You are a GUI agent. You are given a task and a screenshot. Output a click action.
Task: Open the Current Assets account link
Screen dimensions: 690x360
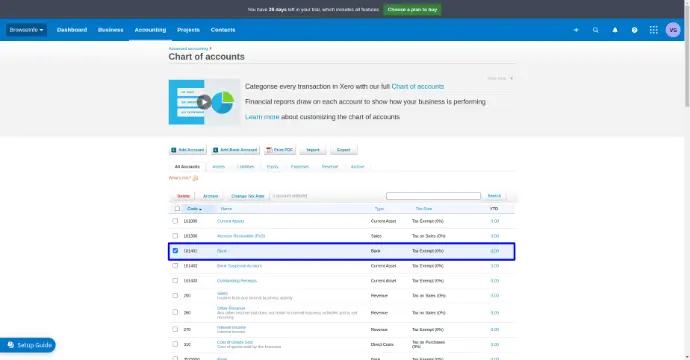point(231,221)
